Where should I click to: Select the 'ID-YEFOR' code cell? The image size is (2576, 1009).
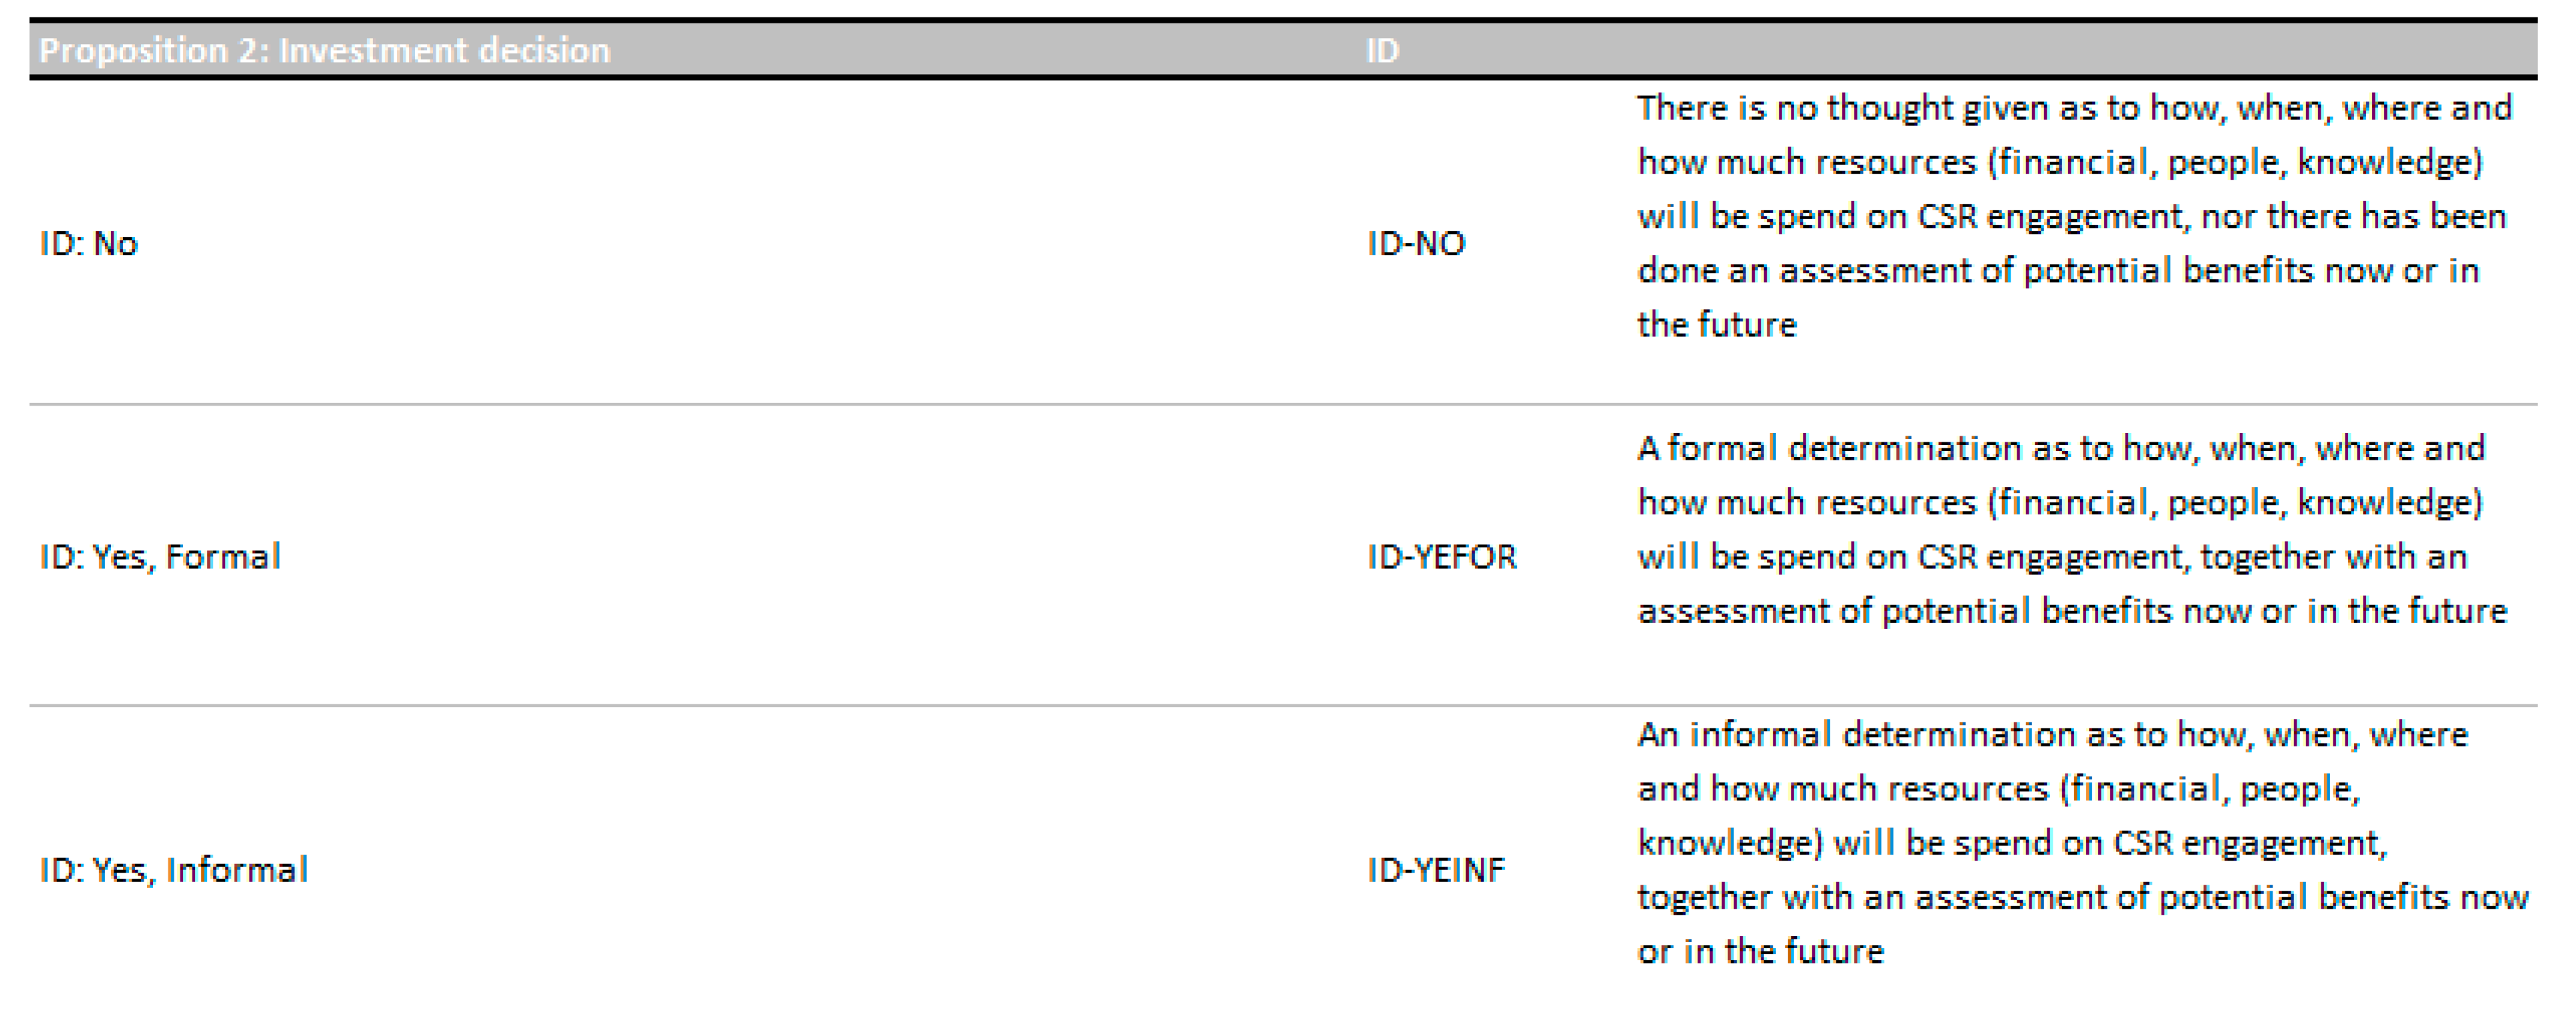point(1441,556)
